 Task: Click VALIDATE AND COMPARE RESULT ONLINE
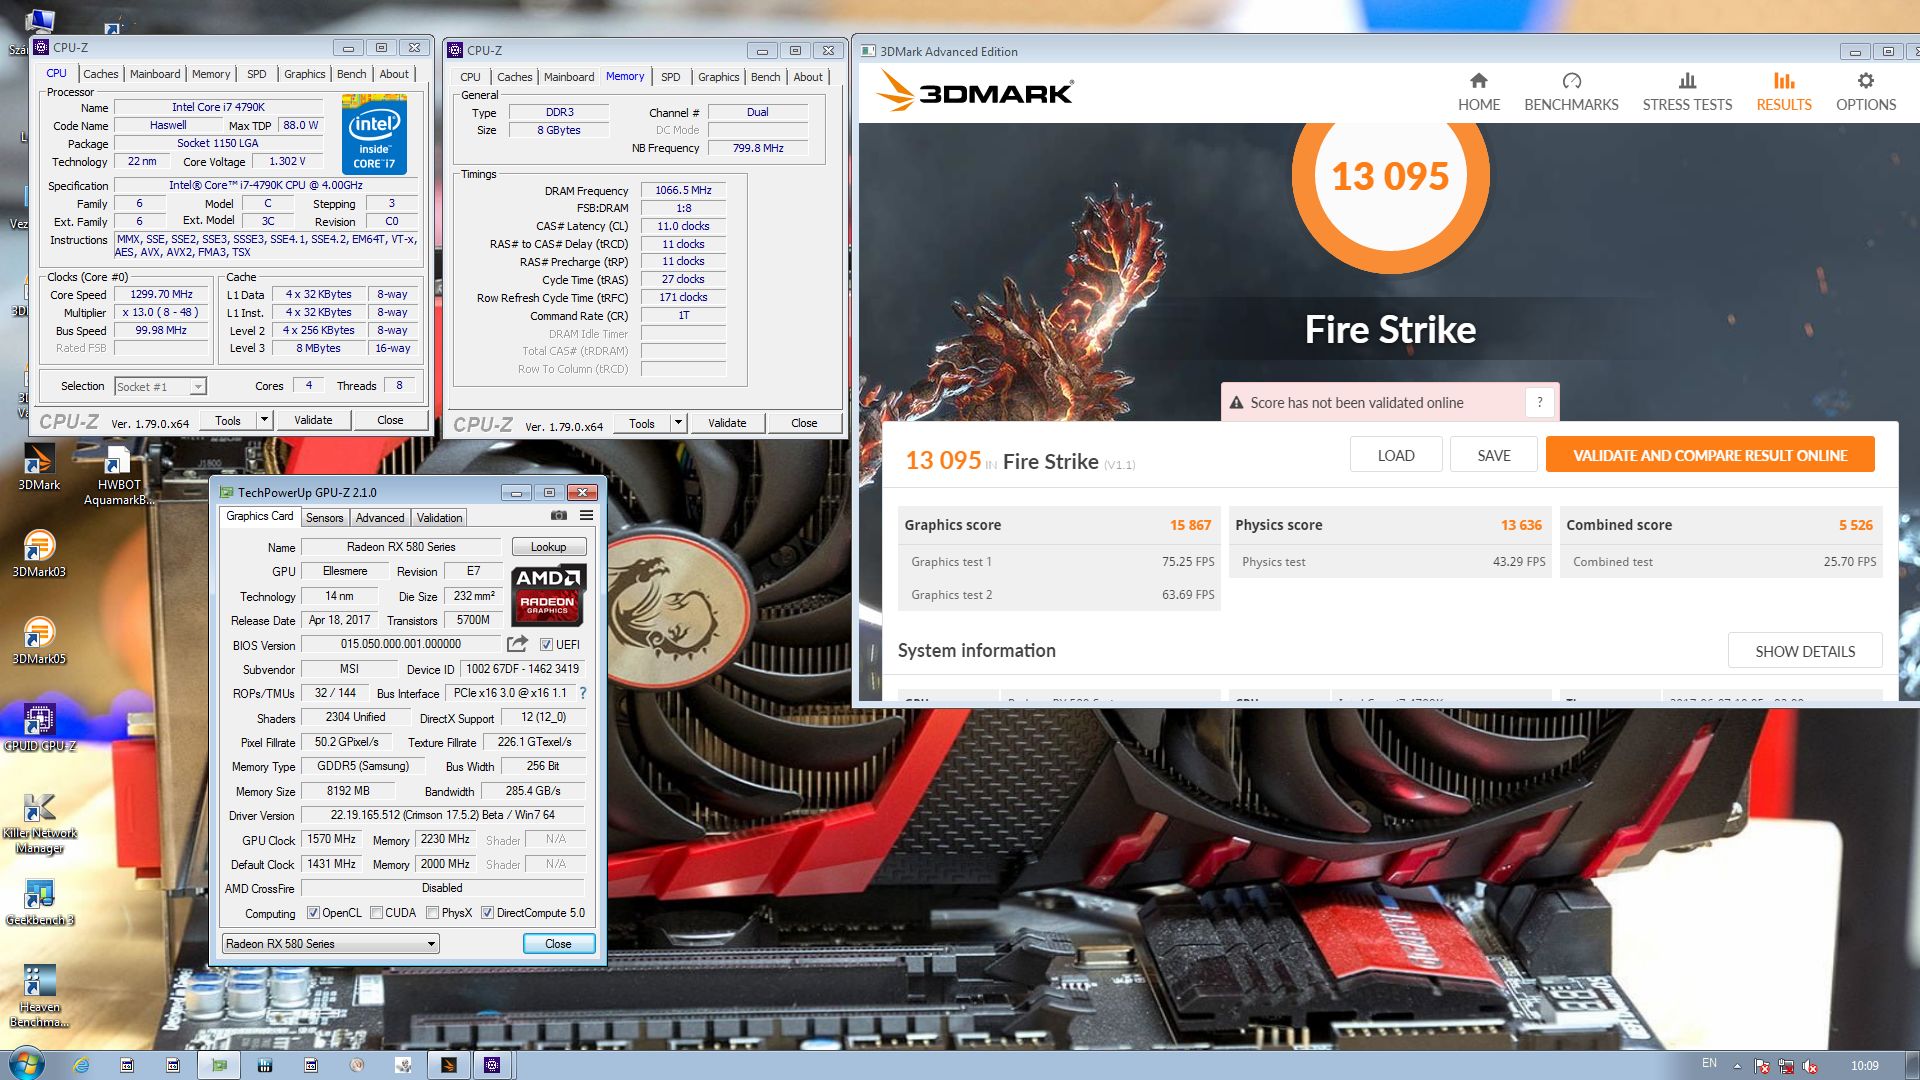click(x=1710, y=455)
